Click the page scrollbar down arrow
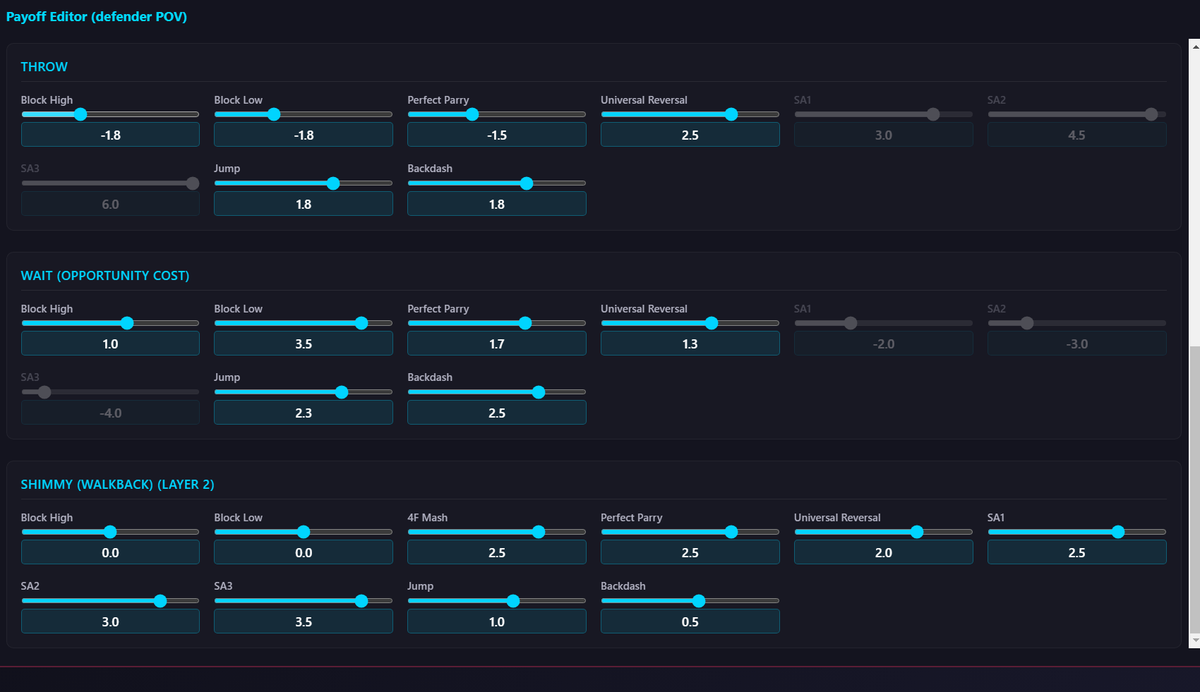This screenshot has height=692, width=1200. [x=1193, y=640]
